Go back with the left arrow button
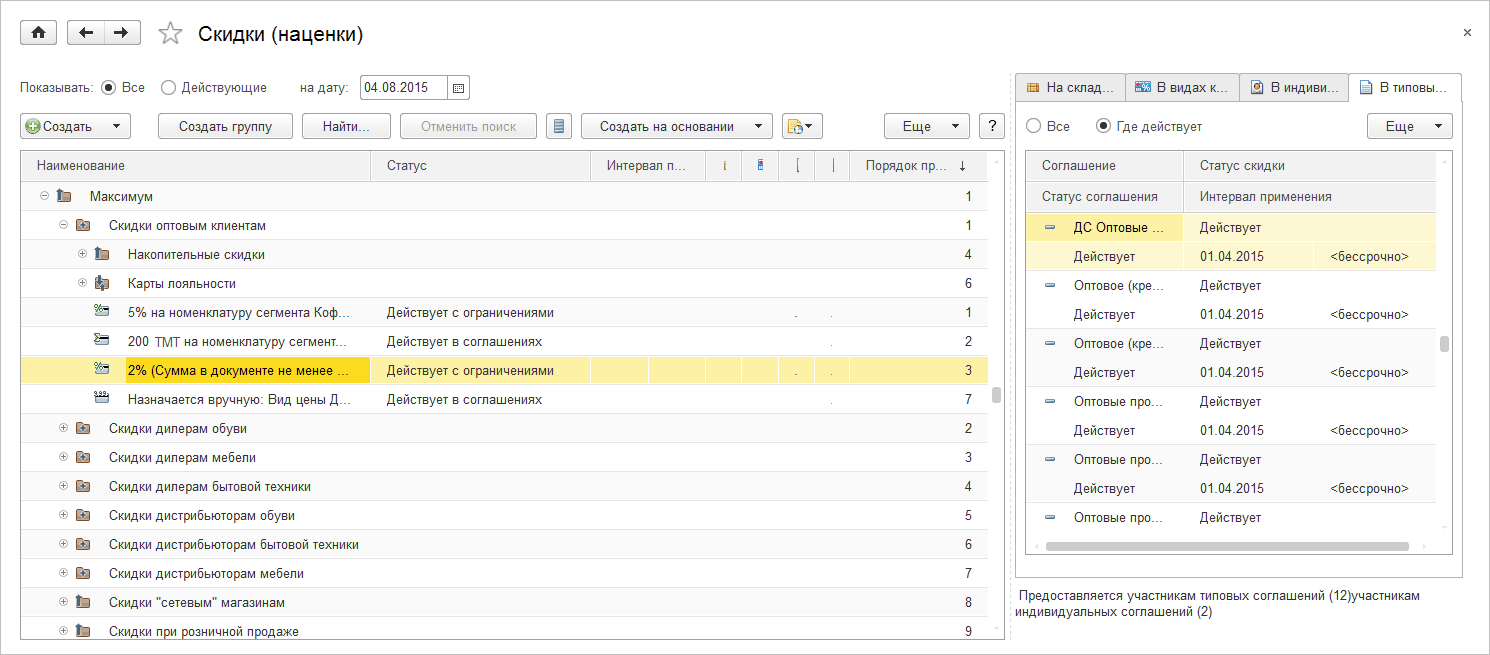Viewport: 1490px width, 655px height. pos(86,33)
